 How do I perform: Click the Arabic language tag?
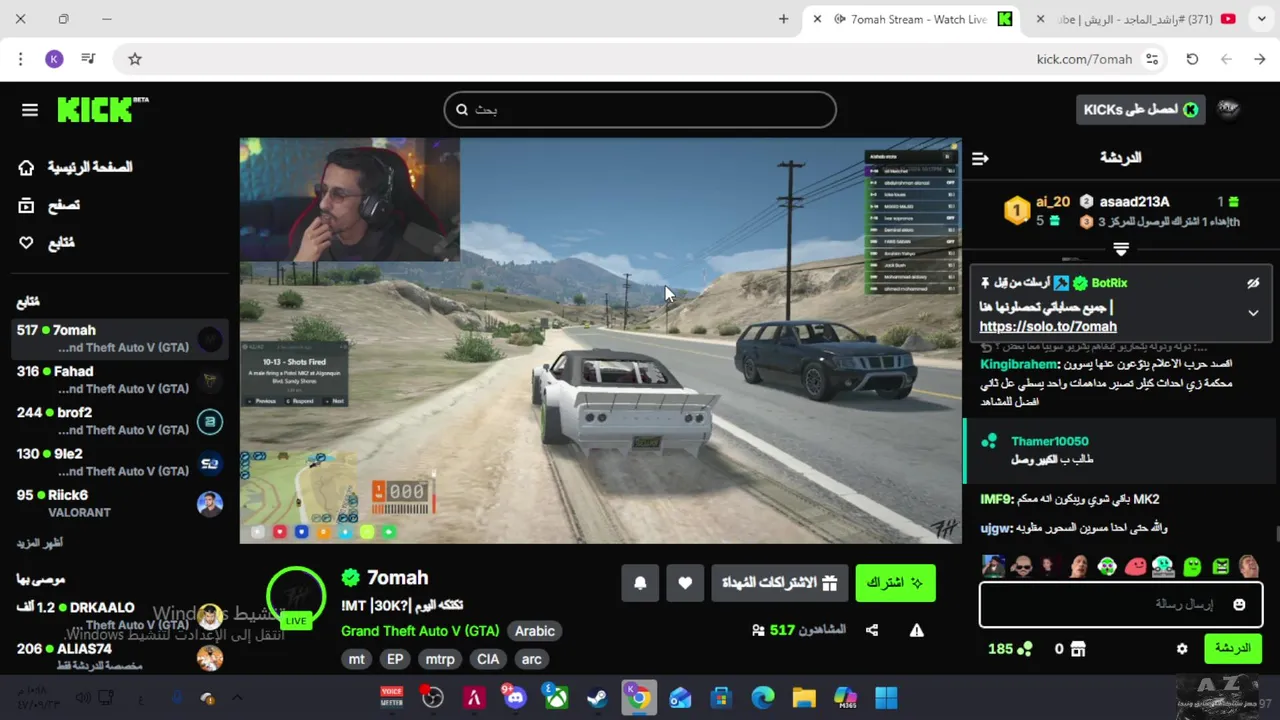coord(535,631)
